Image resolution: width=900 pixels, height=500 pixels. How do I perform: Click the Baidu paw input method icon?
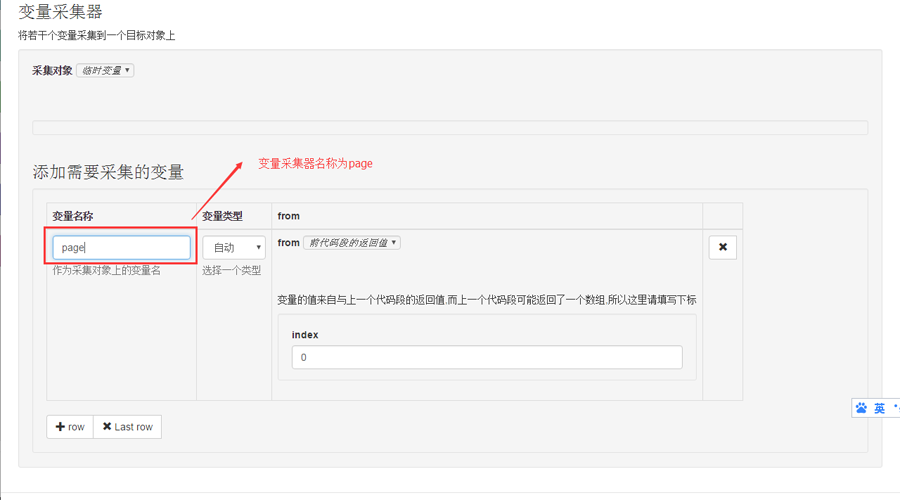pyautogui.click(x=861, y=408)
